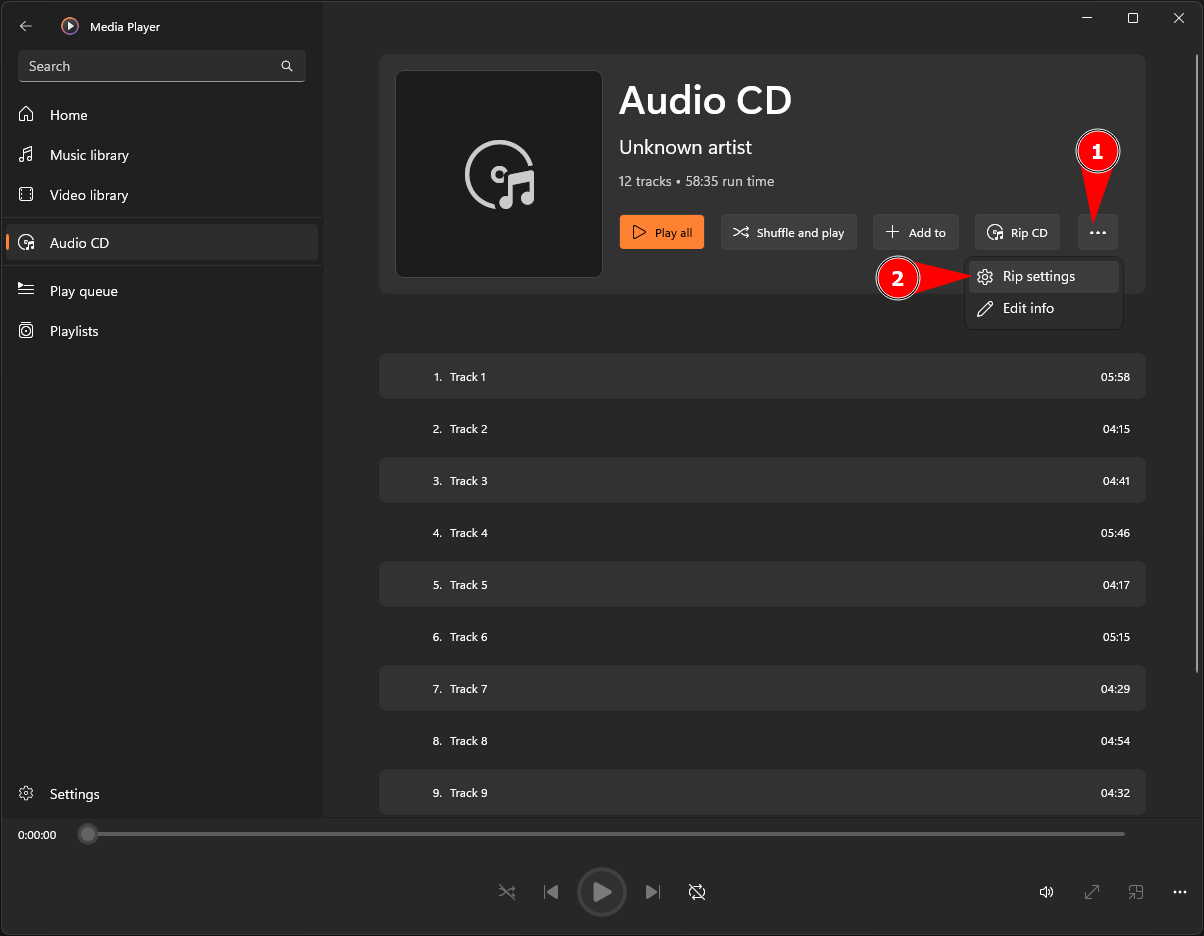This screenshot has height=936, width=1204.
Task: Click the playback seek slider handle
Action: tap(88, 834)
